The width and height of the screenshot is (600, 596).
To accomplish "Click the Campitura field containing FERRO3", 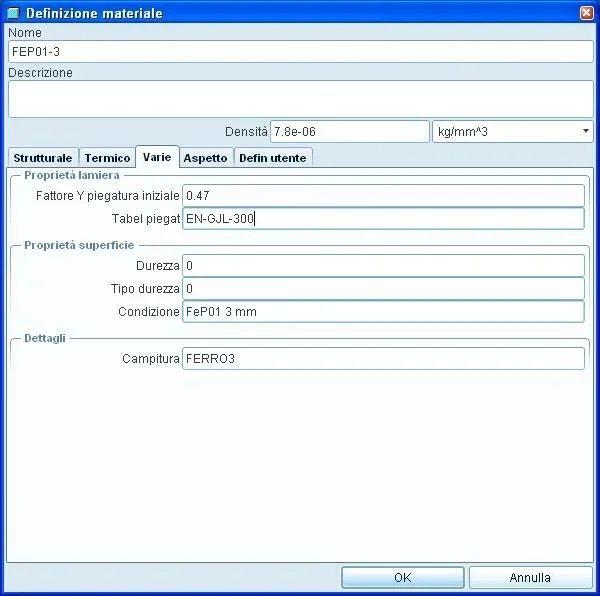I will click(x=383, y=358).
